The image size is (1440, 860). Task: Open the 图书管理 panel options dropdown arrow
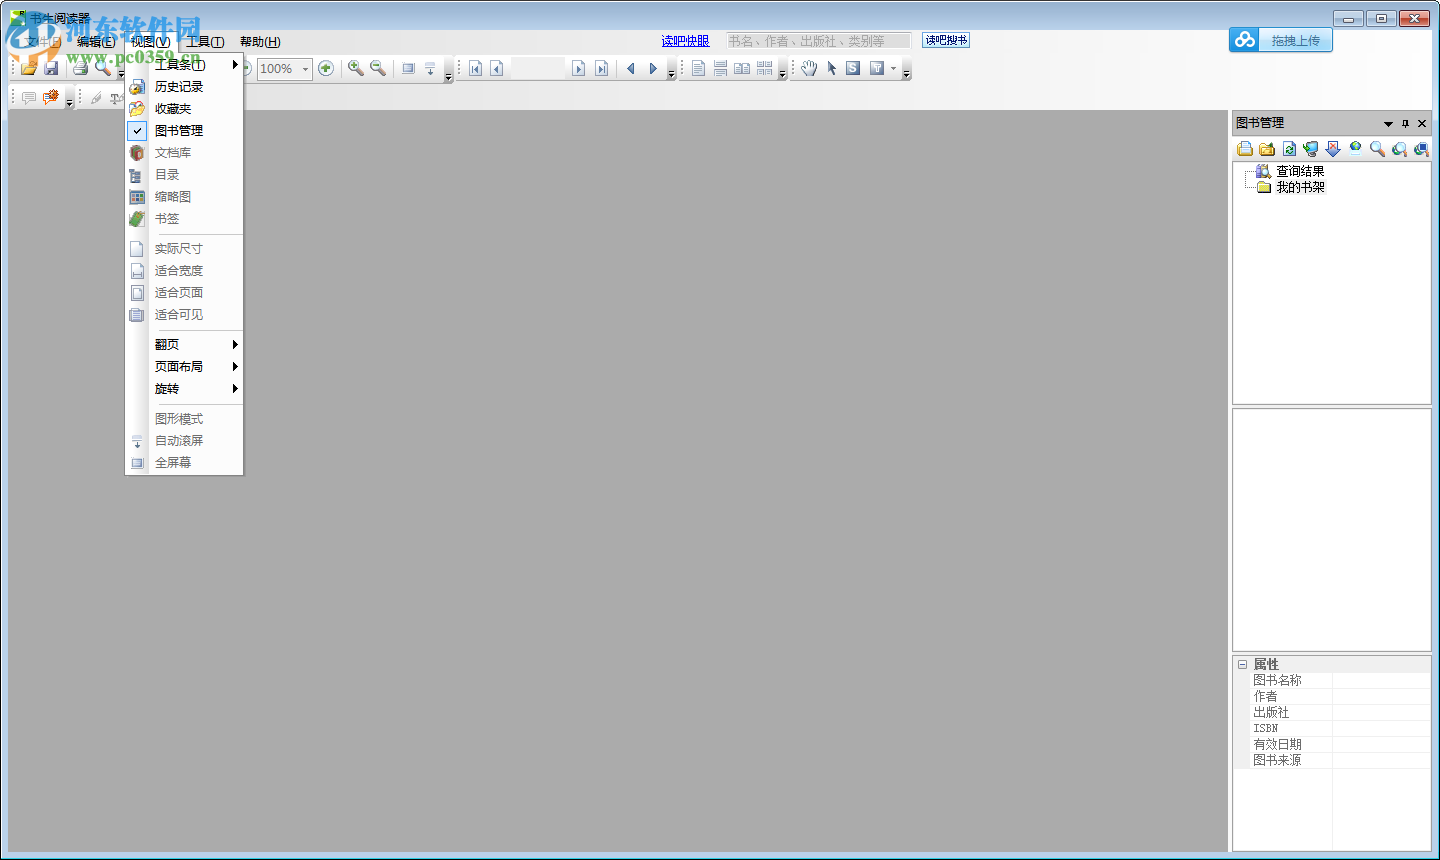[x=1388, y=123]
